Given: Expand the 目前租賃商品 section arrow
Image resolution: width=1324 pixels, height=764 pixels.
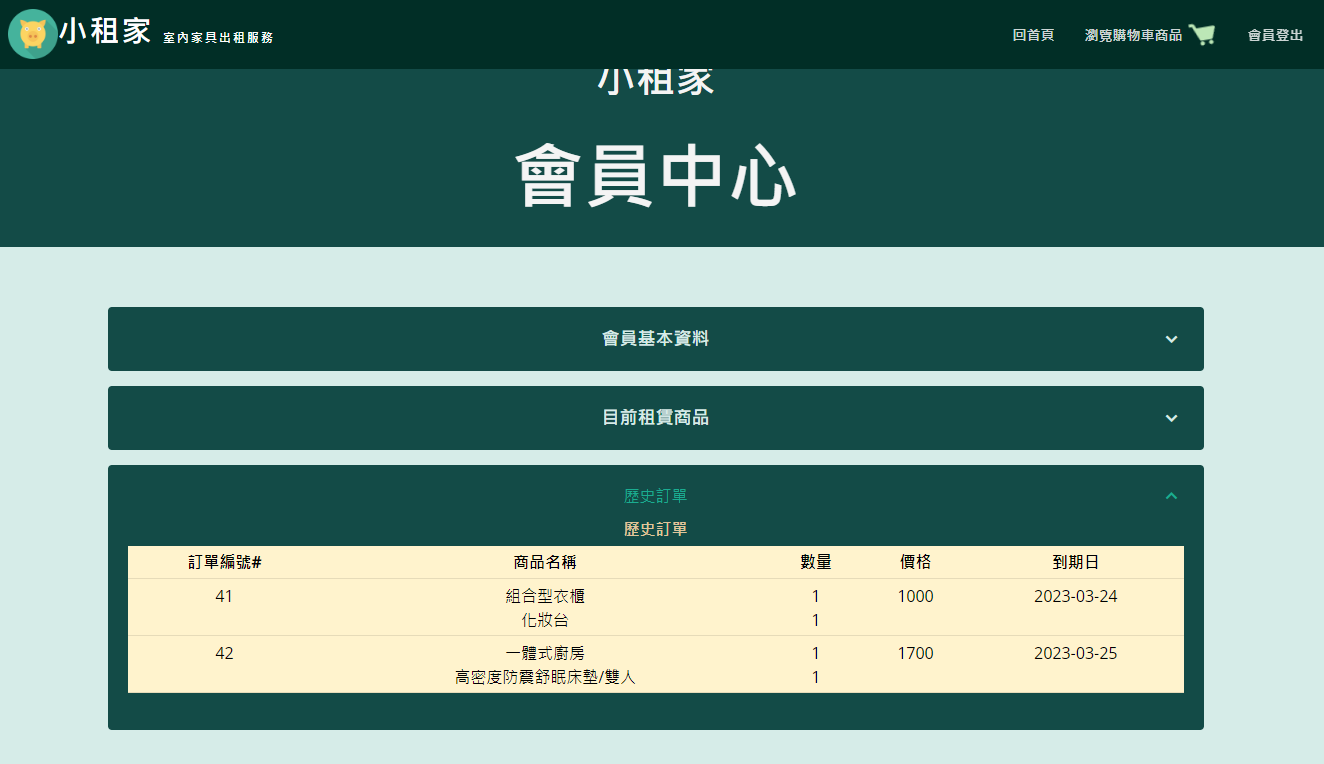Looking at the screenshot, I should pos(1170,418).
